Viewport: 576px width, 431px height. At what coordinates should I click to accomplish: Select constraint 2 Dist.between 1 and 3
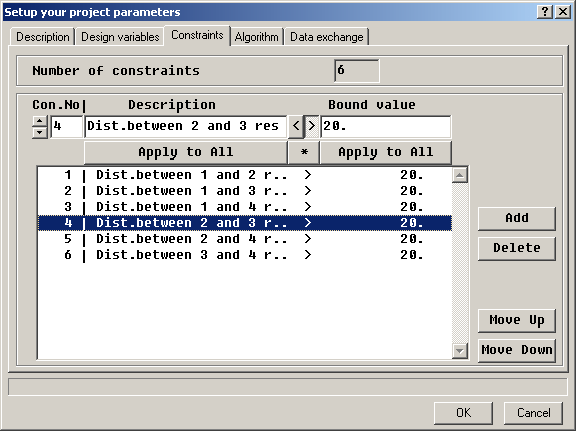[245, 191]
